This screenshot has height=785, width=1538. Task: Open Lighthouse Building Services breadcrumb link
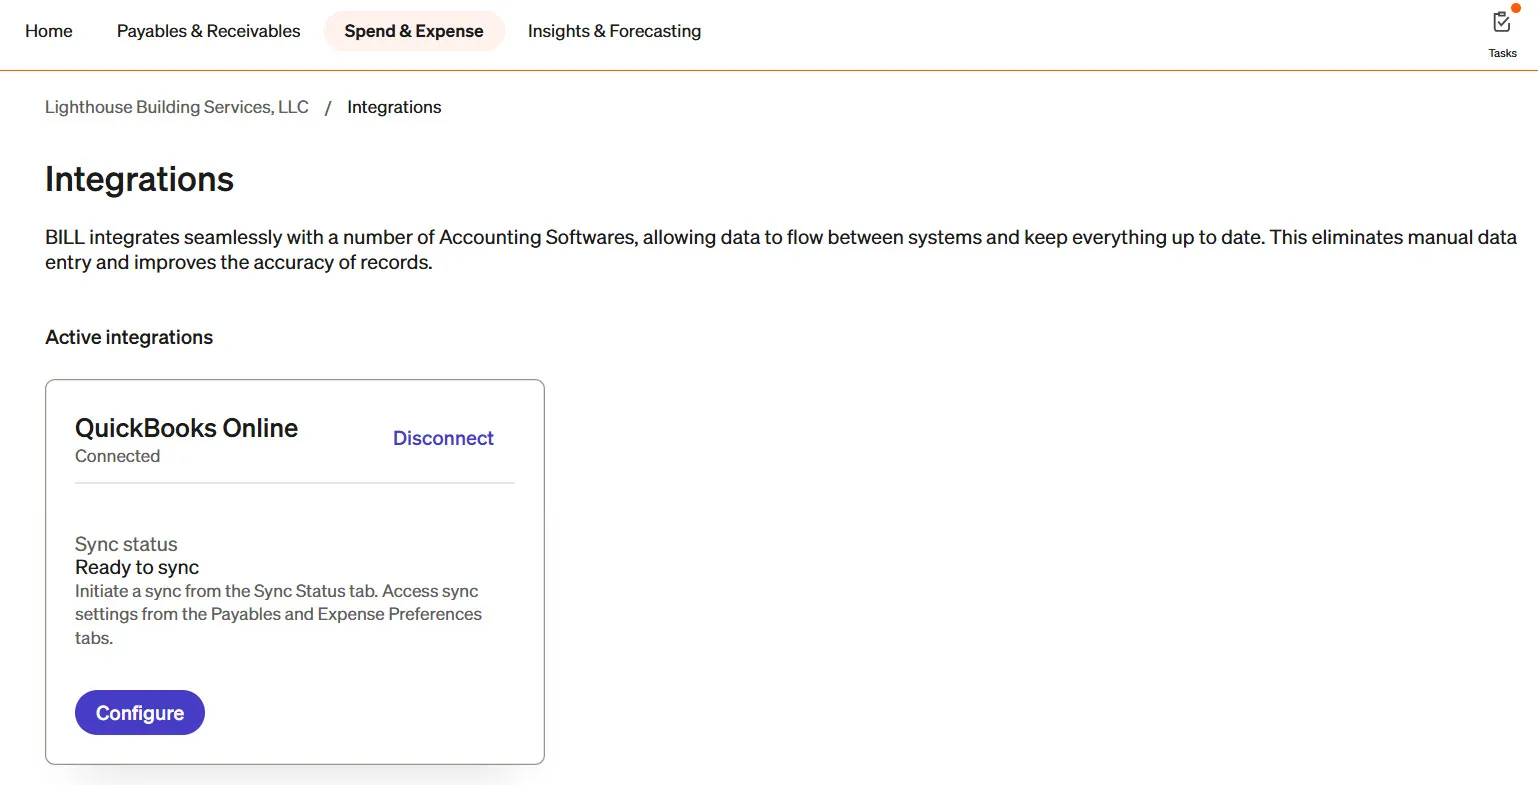coord(177,107)
